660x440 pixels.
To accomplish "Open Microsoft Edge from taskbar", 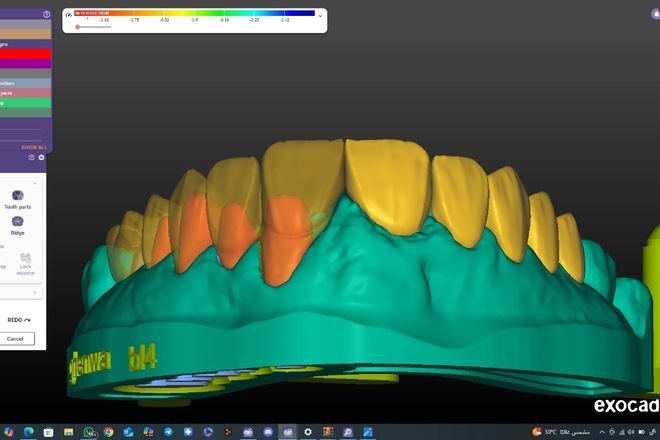I will pyautogui.click(x=29, y=432).
